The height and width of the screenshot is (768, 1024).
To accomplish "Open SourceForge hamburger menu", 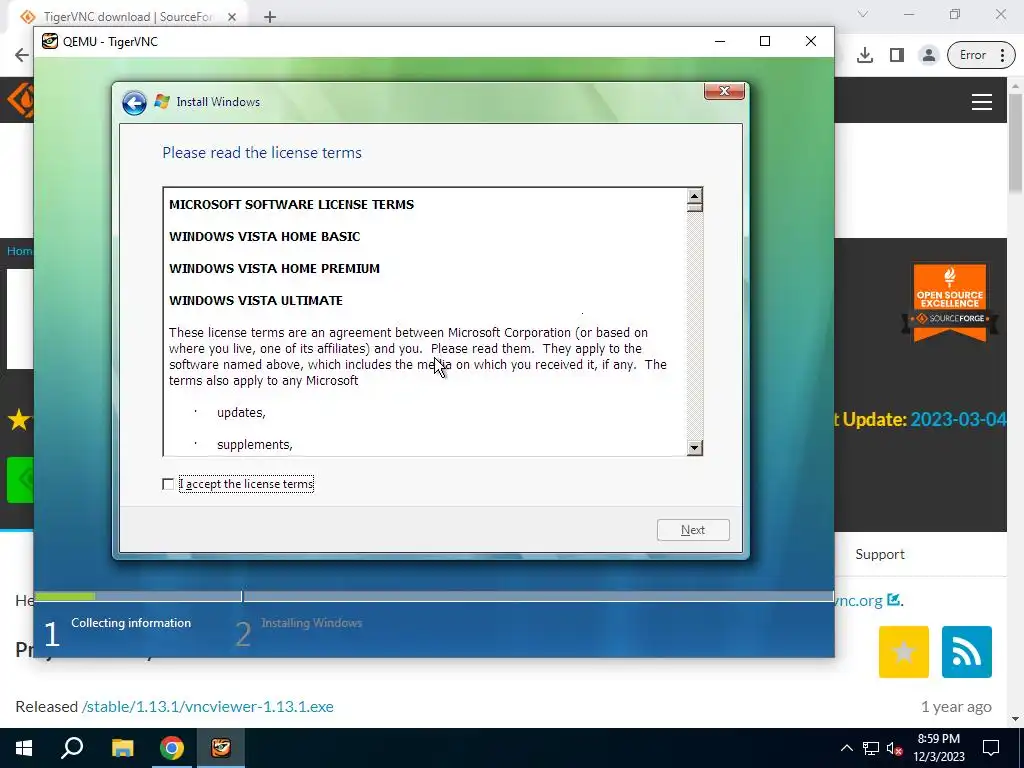I will pos(982,102).
